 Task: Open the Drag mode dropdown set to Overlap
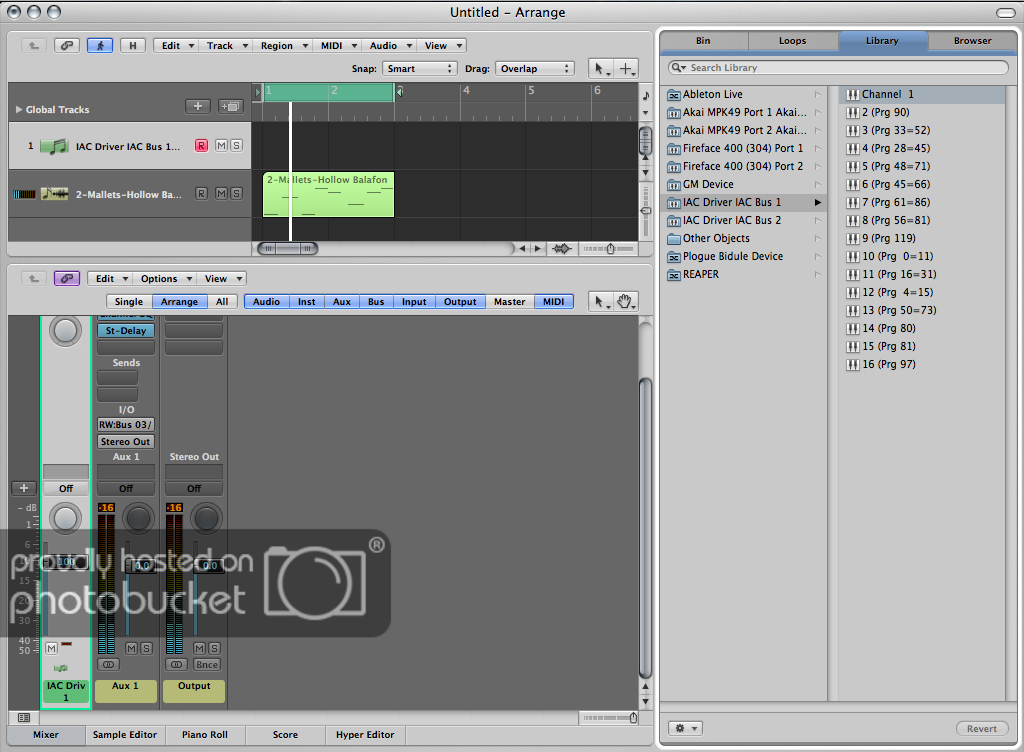point(535,69)
